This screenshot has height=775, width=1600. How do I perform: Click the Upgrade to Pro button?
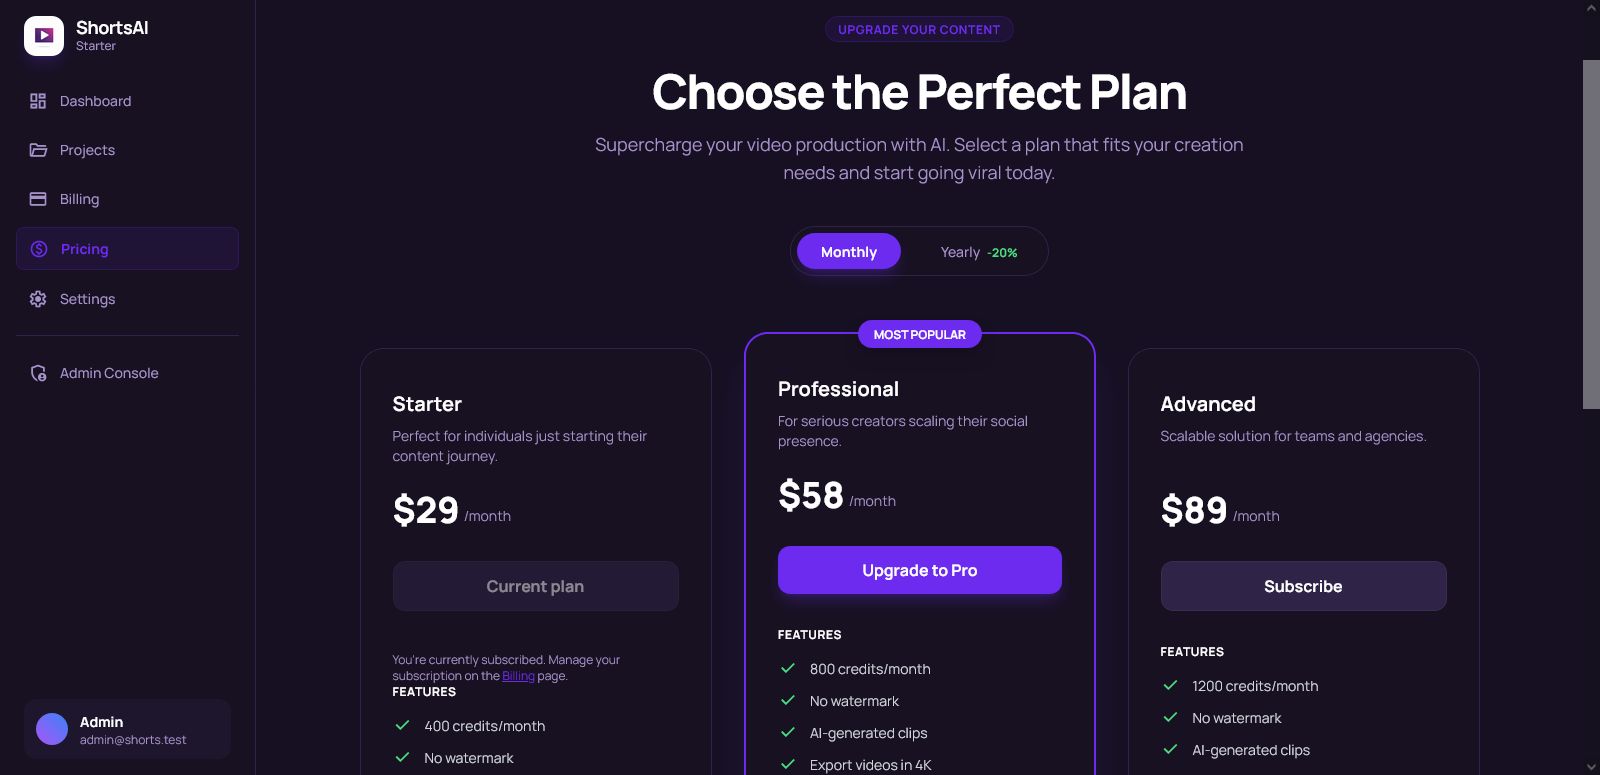pos(919,570)
